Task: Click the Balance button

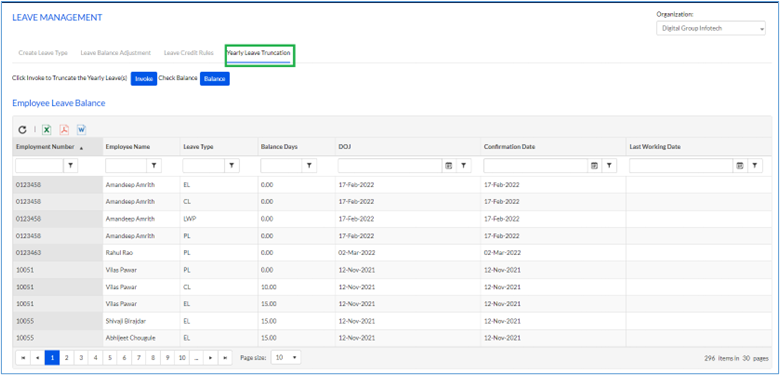Action: 215,79
